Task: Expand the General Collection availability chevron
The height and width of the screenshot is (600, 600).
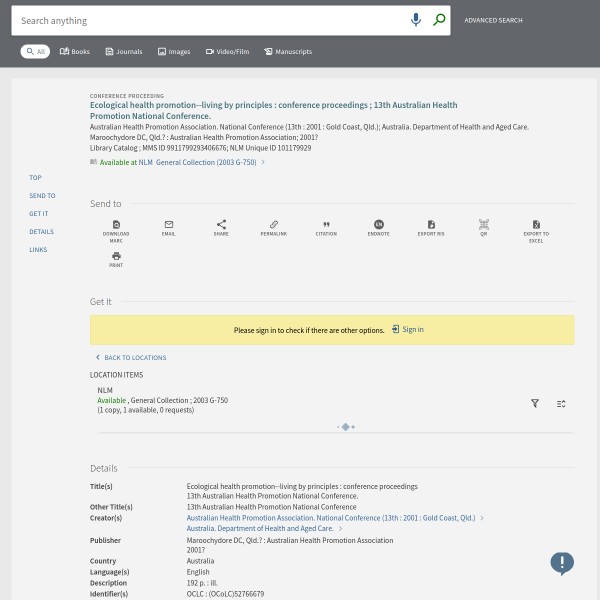Action: tap(263, 162)
